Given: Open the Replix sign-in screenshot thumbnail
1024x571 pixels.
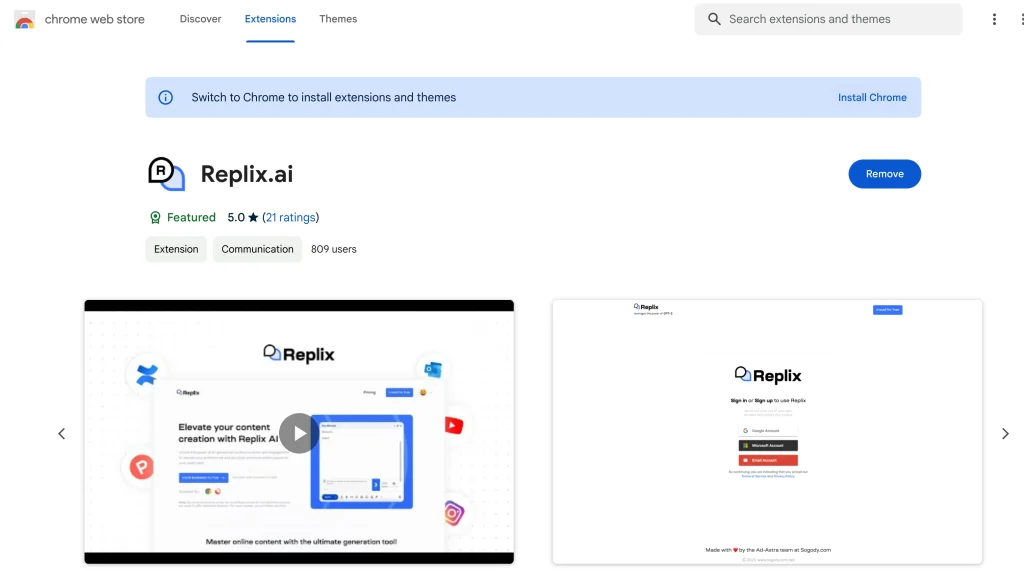Looking at the screenshot, I should 767,432.
